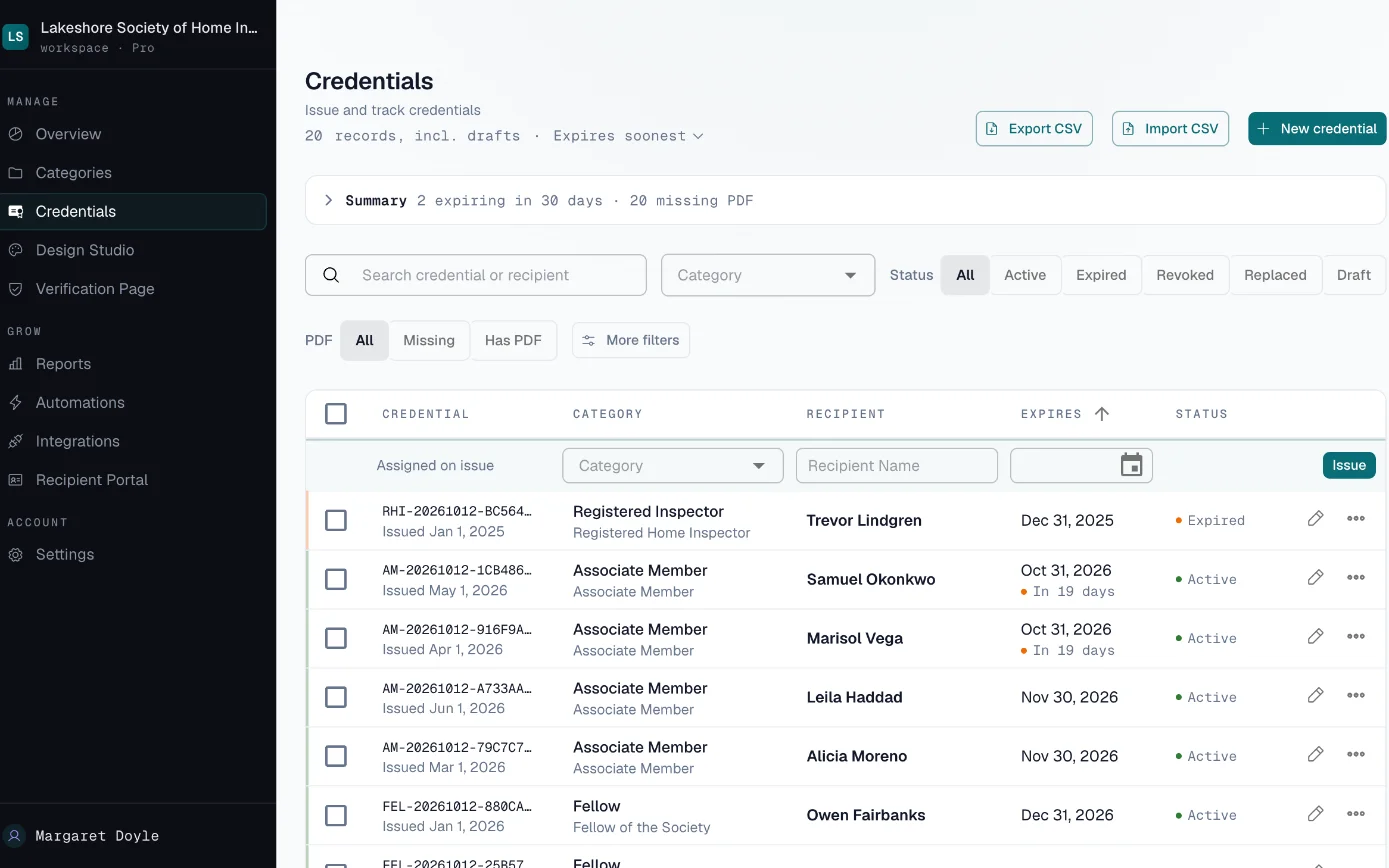Edit Alicia Moreno's credential via pencil icon

(x=1315, y=754)
